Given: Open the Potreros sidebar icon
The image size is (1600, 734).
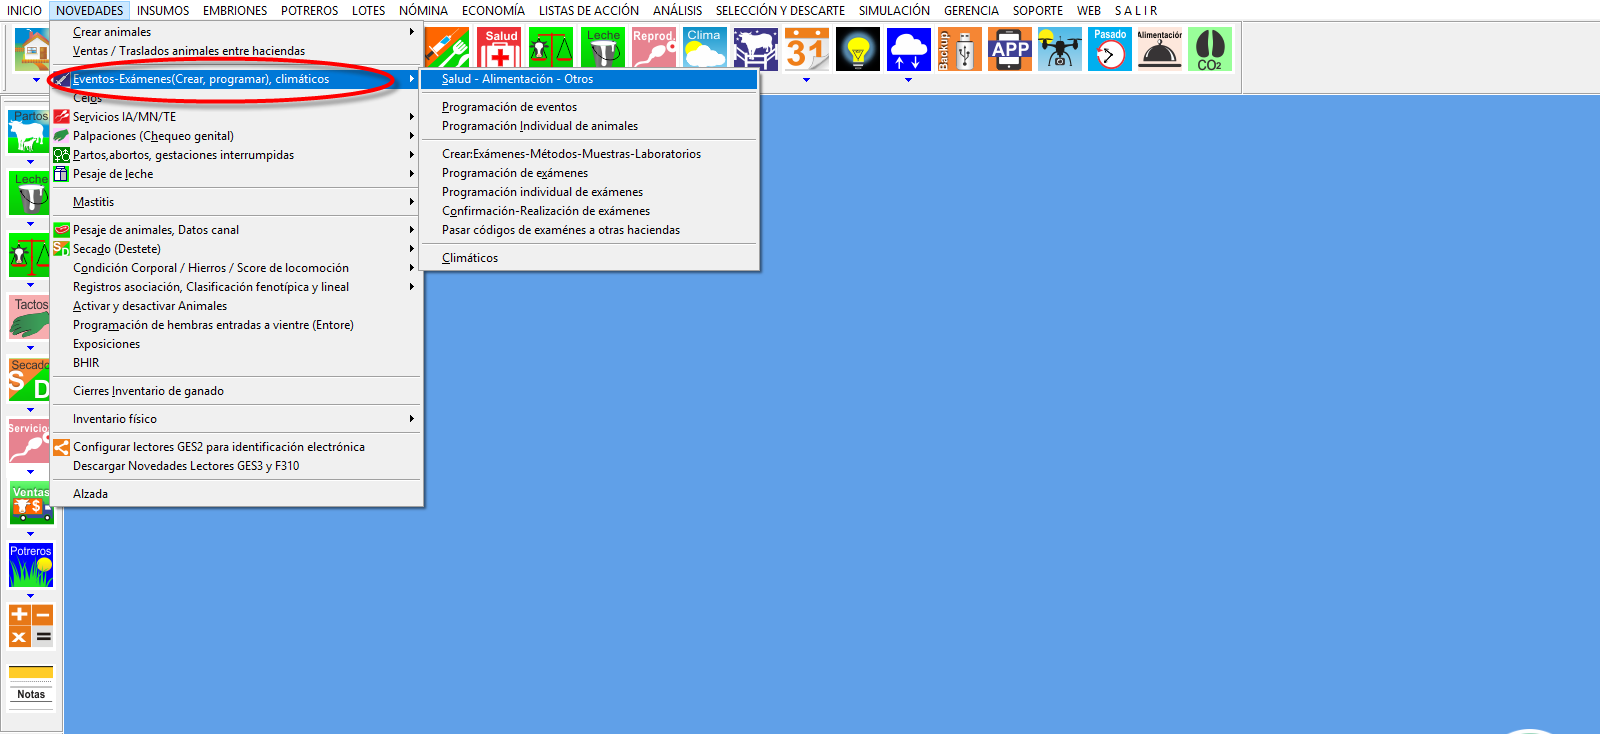Looking at the screenshot, I should pos(31,566).
